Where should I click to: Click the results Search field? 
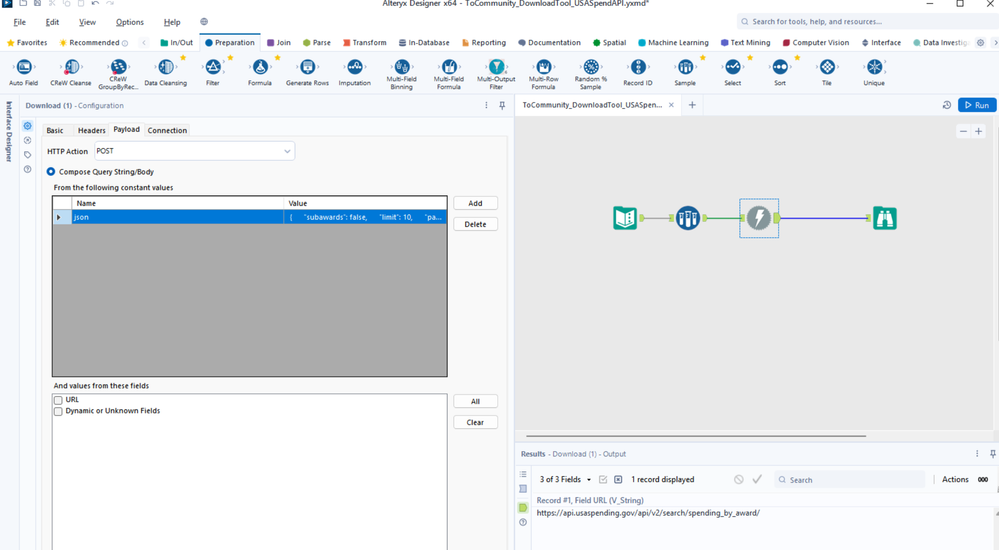(x=849, y=480)
